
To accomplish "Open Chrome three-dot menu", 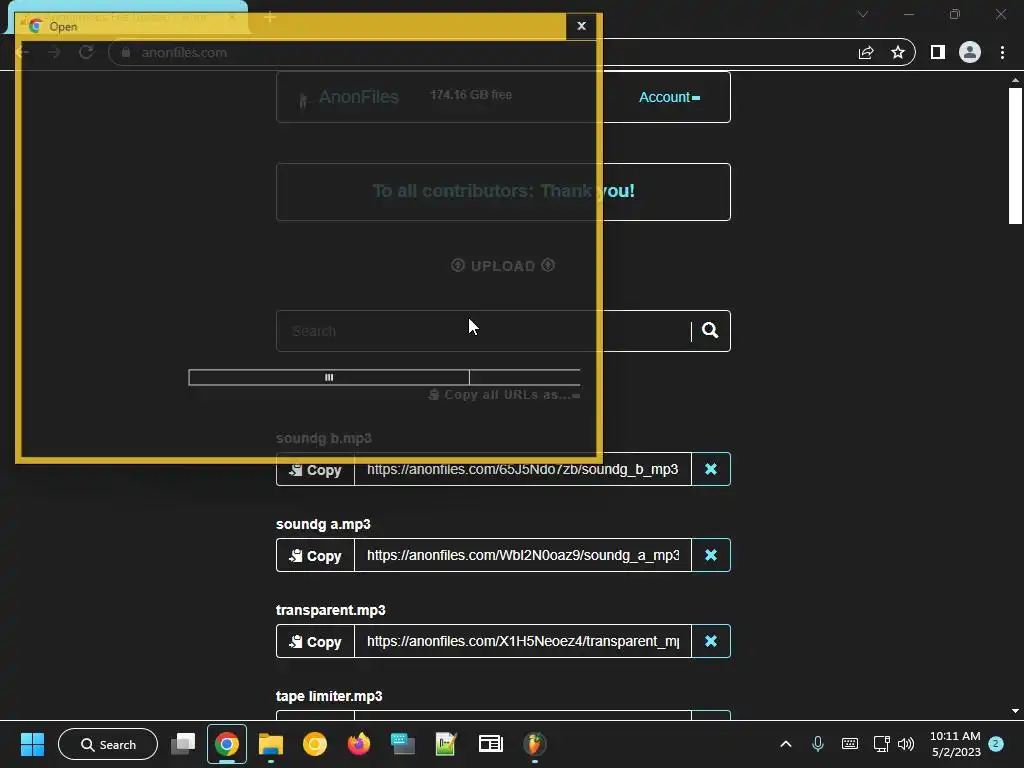I will tap(1002, 52).
